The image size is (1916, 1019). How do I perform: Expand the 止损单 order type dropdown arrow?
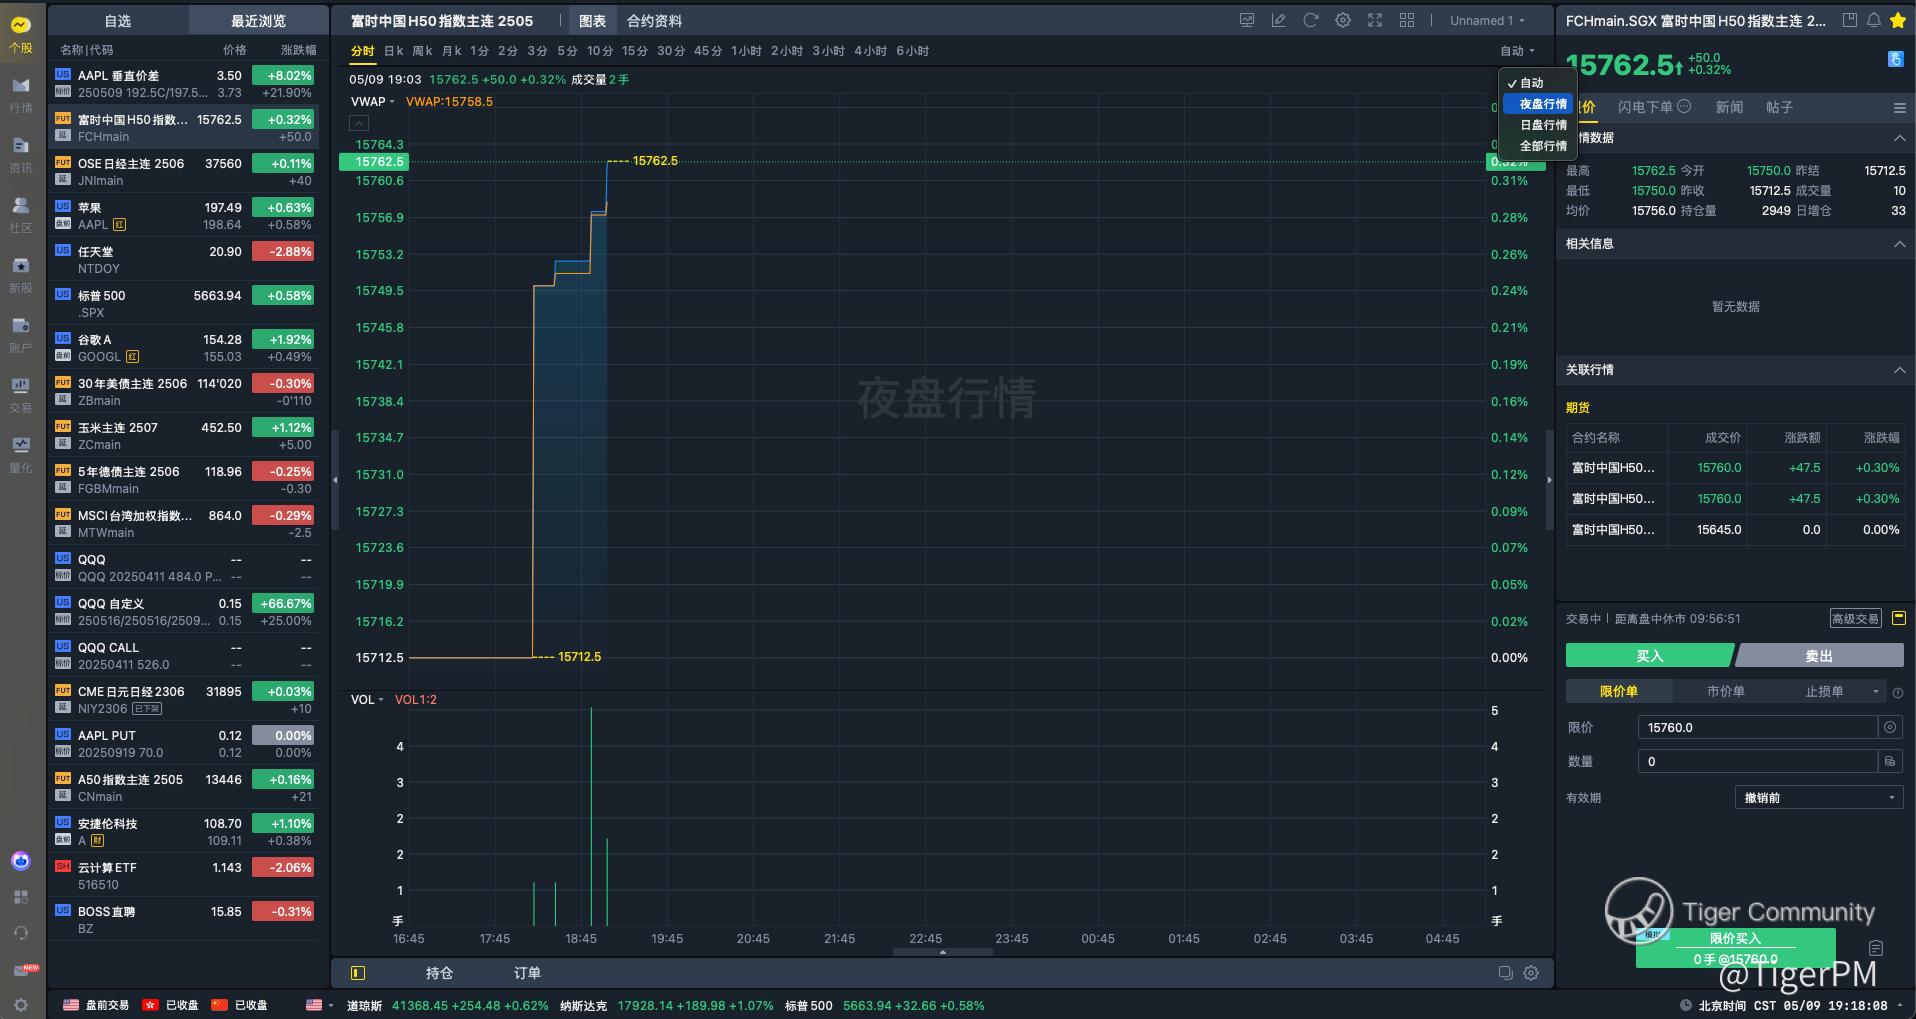pyautogui.click(x=1875, y=692)
